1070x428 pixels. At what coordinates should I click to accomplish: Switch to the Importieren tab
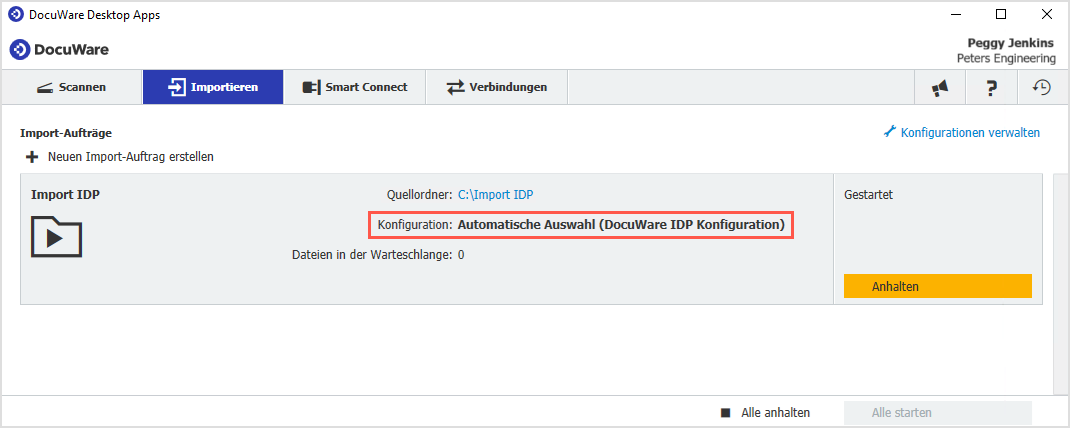(213, 87)
